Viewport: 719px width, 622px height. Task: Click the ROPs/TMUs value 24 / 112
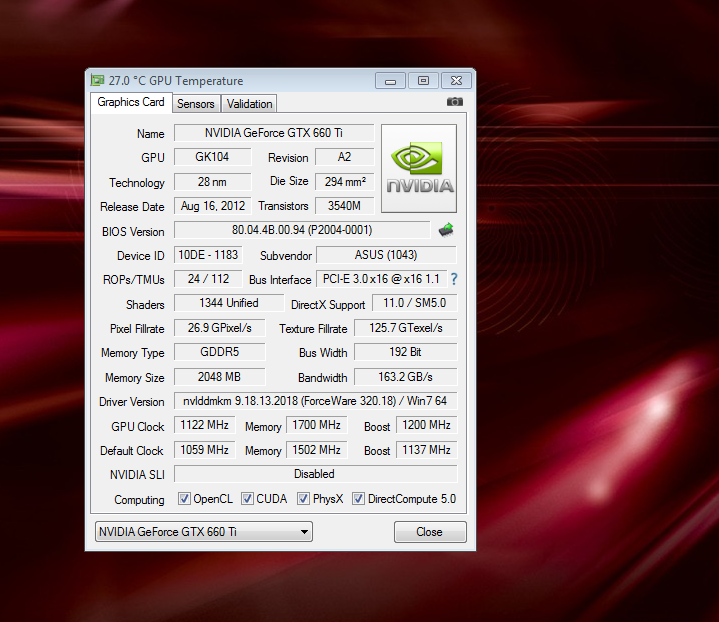click(208, 279)
